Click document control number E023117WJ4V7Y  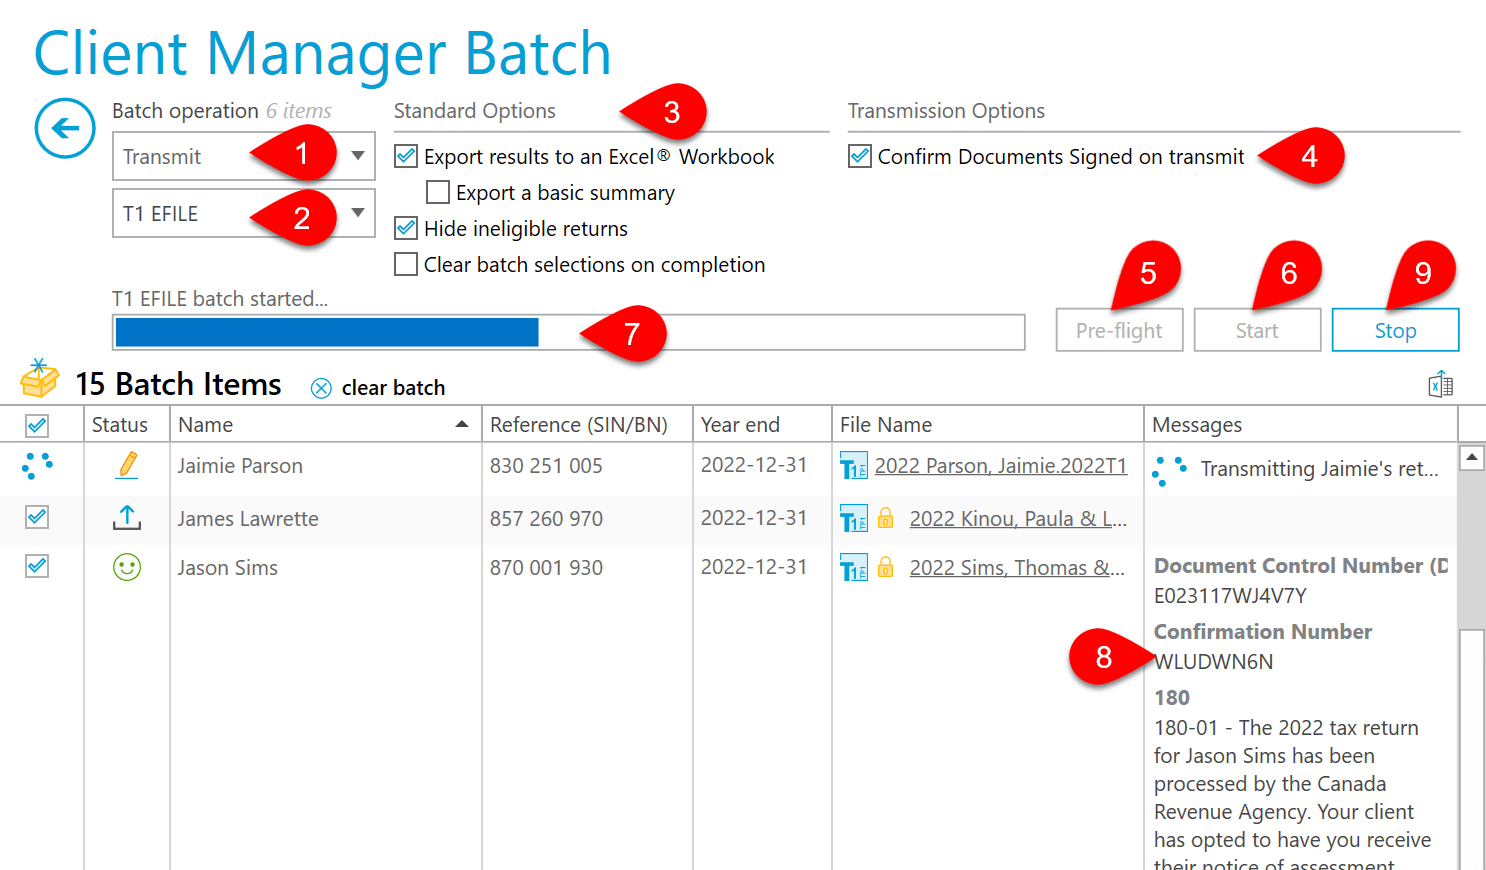point(1230,596)
